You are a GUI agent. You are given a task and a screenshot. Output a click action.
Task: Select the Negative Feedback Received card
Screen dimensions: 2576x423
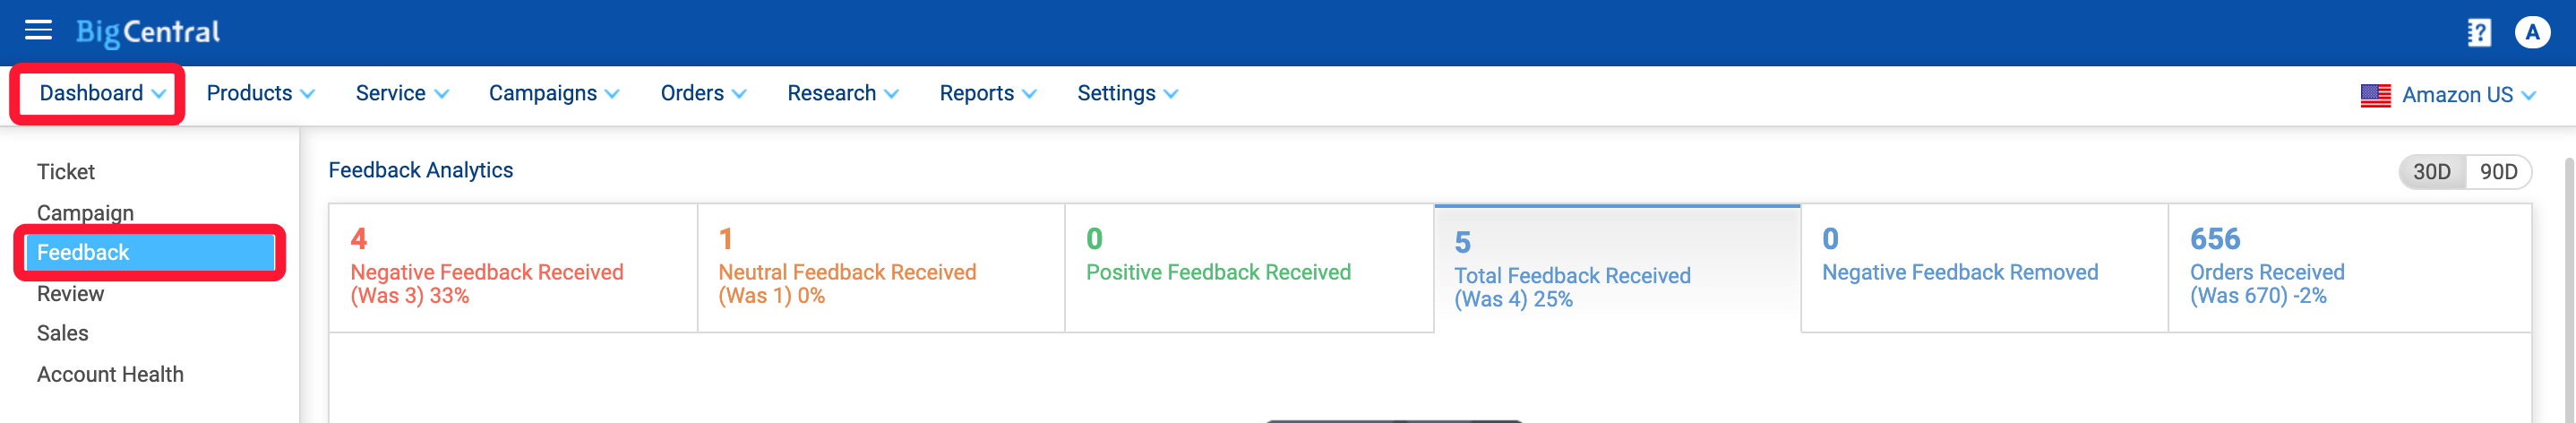point(513,268)
